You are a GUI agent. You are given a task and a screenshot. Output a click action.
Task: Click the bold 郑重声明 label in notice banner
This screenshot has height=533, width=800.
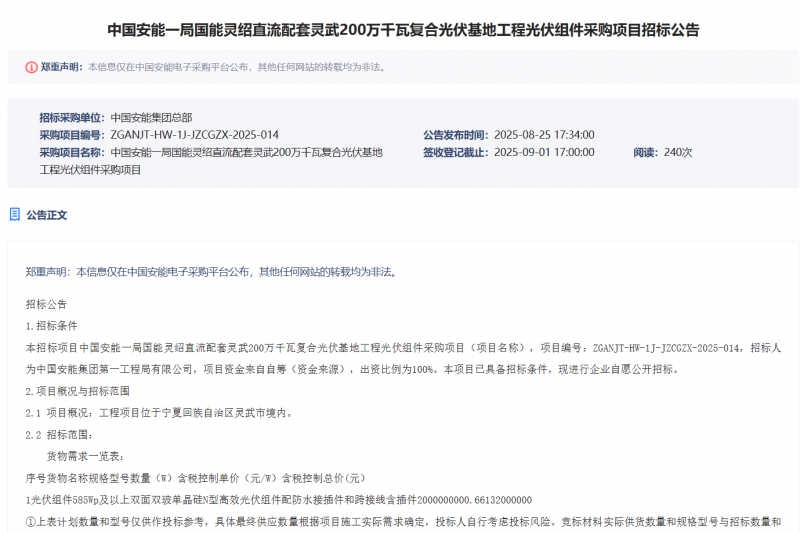(x=61, y=67)
